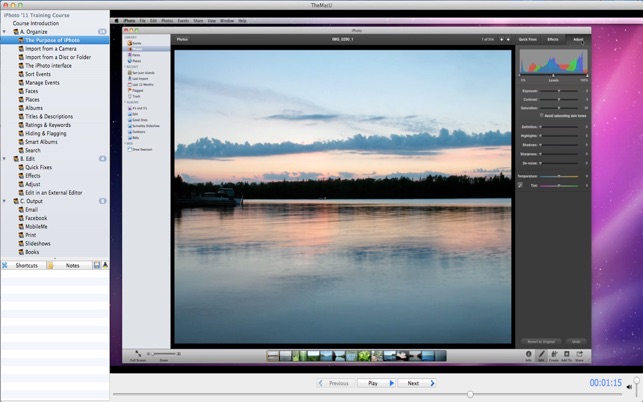Screen dimensions: 643x402
Task: Click the Apple menu icon
Action: click(116, 20)
